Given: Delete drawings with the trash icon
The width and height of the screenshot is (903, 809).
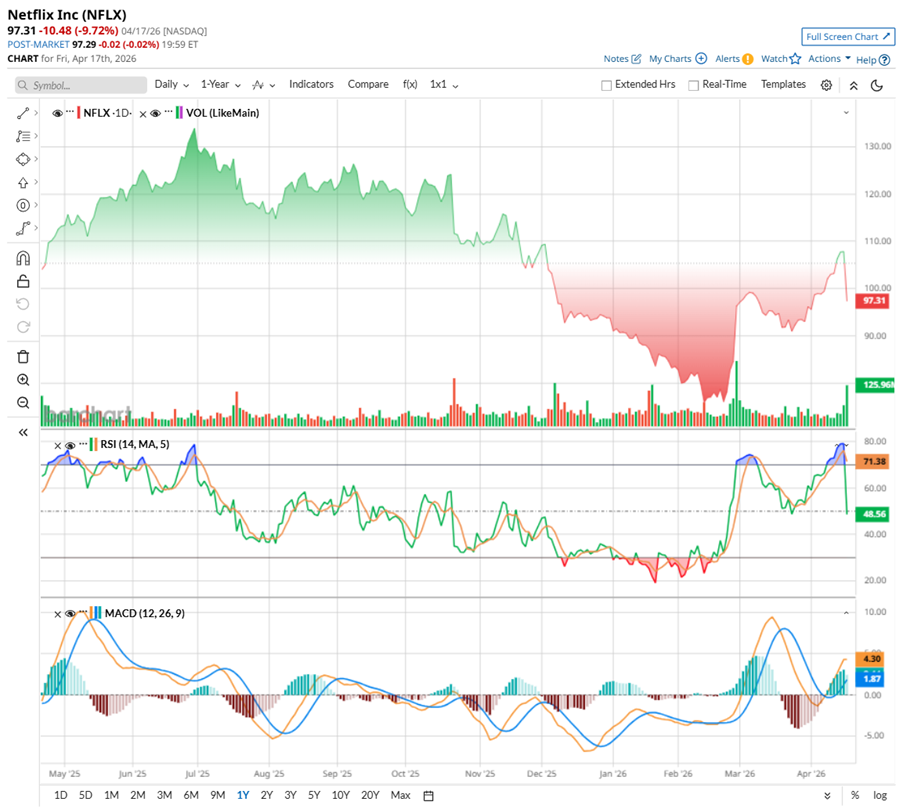Looking at the screenshot, I should click(23, 357).
